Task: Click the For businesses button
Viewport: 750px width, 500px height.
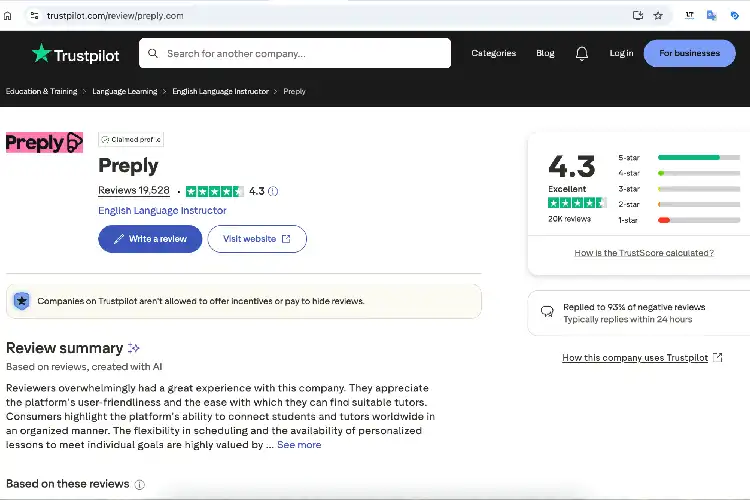Action: click(689, 53)
